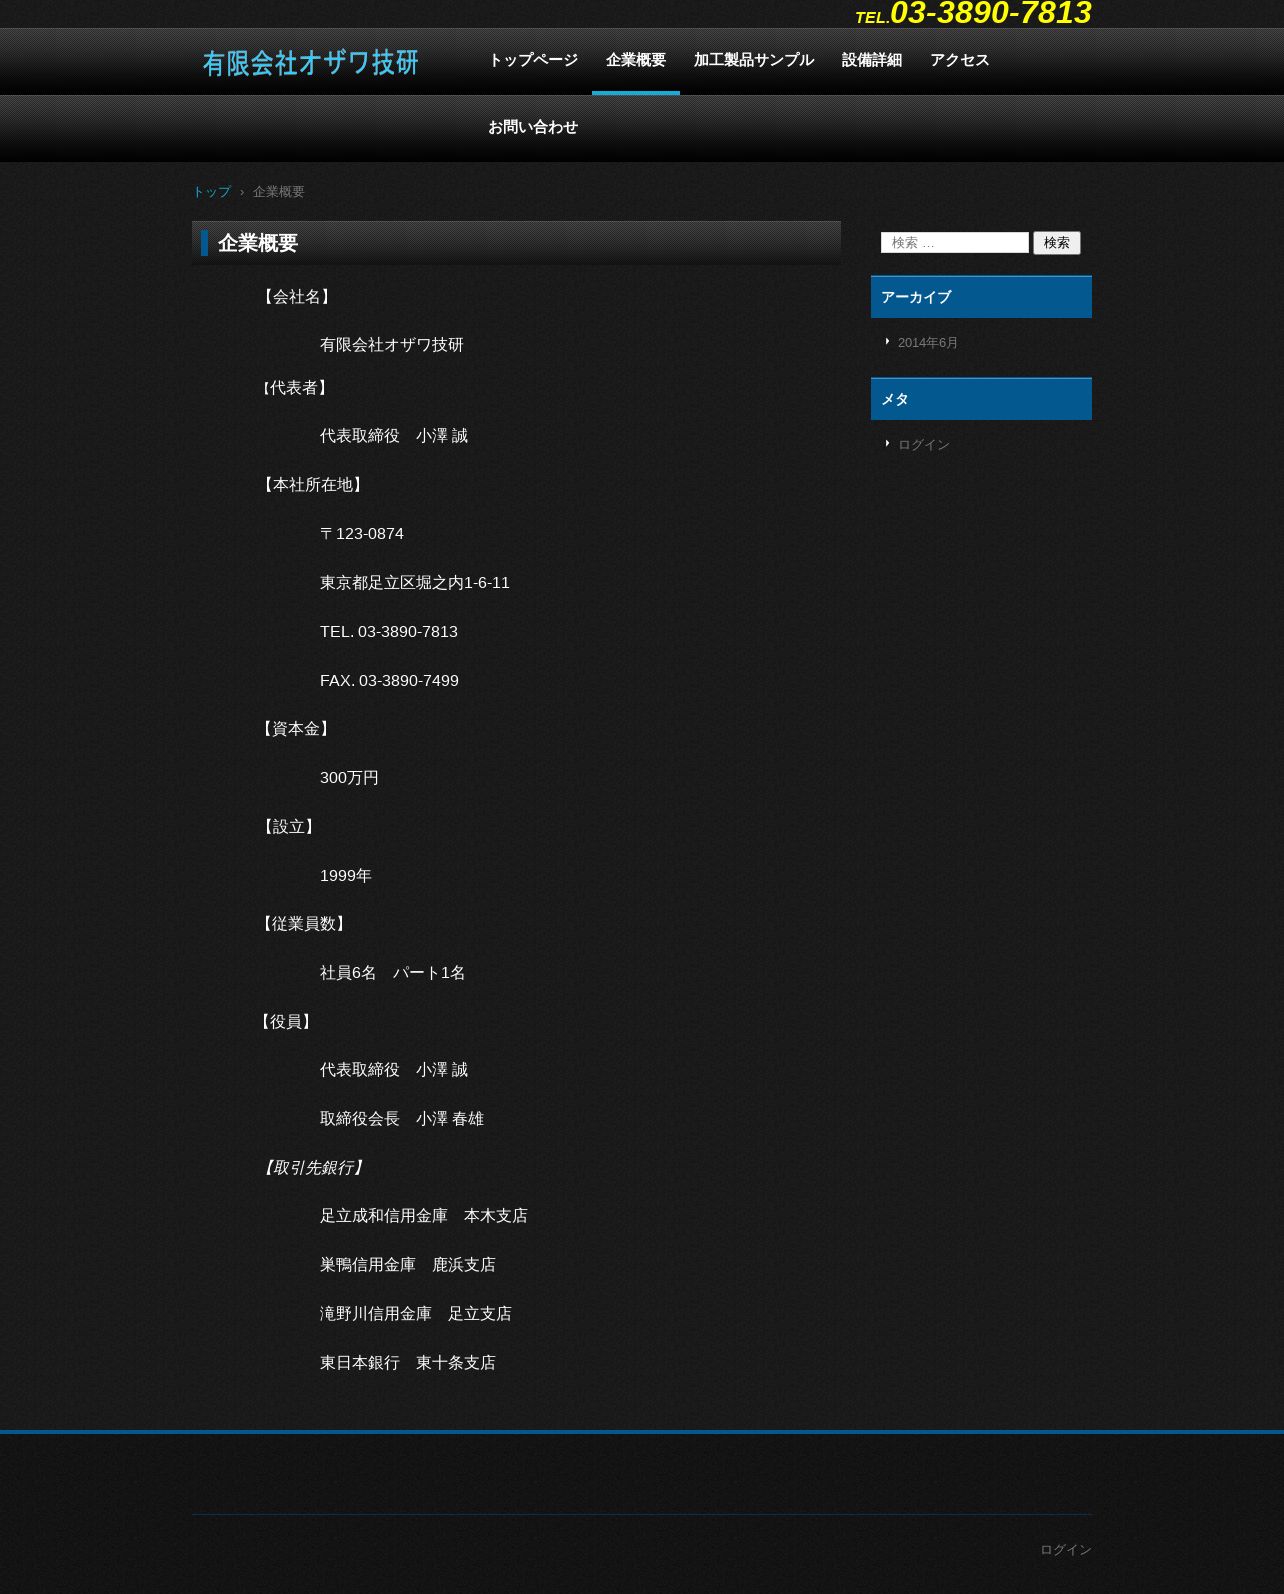Click the 【資本金】 label
The height and width of the screenshot is (1594, 1284).
tap(295, 729)
